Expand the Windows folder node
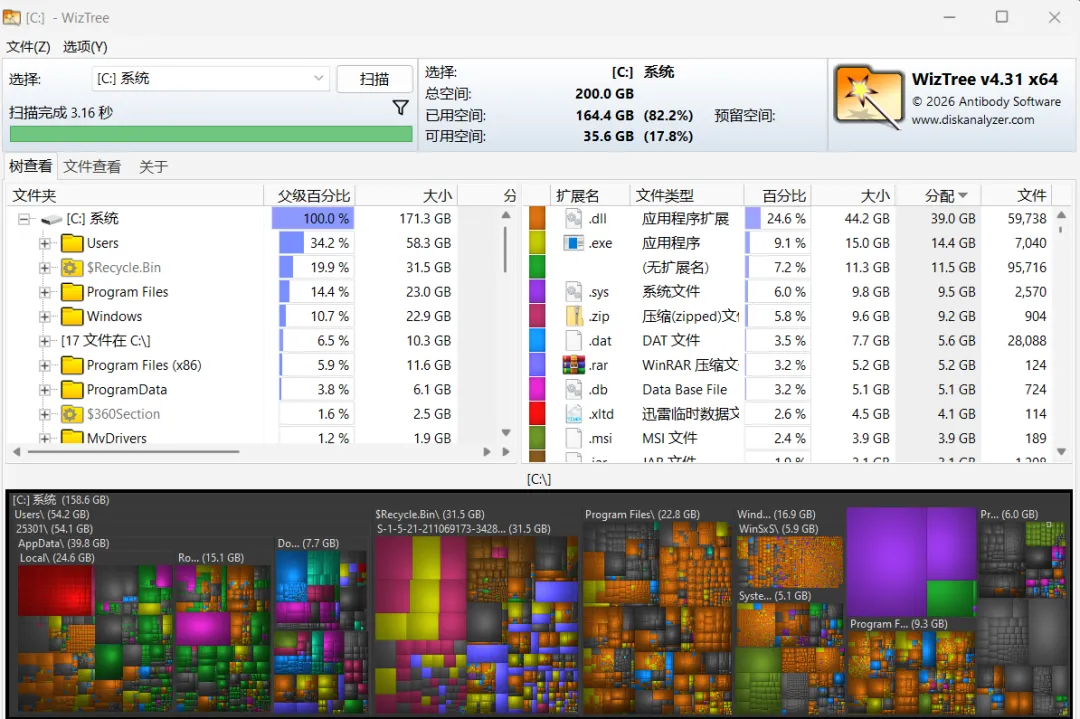Image resolution: width=1080 pixels, height=719 pixels. point(45,316)
